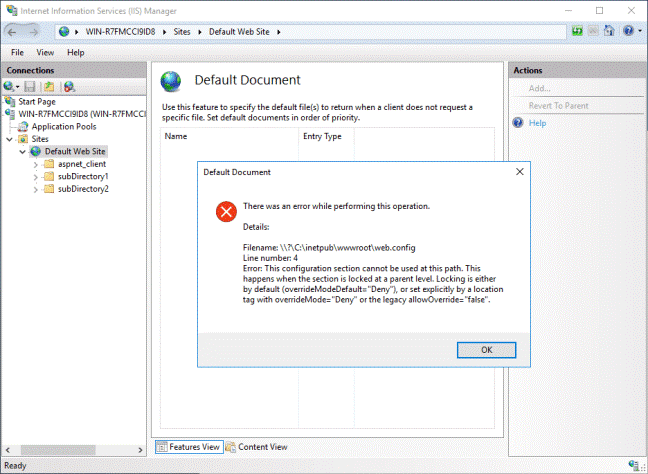
Task: Switch to the Features View tab
Action: click(189, 447)
